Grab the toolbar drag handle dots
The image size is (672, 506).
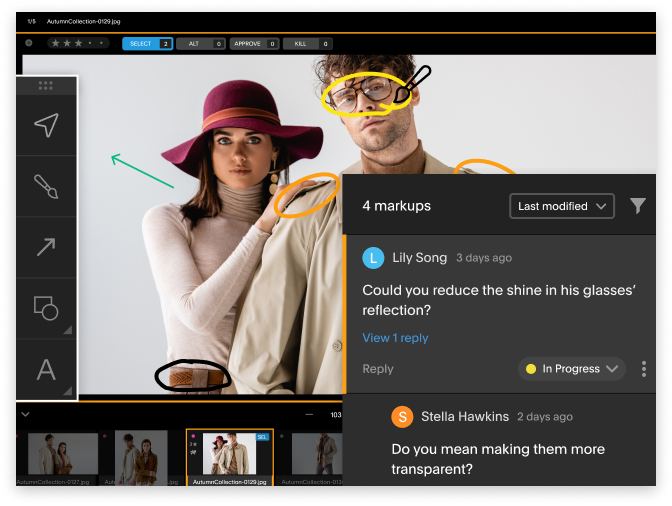[45, 86]
